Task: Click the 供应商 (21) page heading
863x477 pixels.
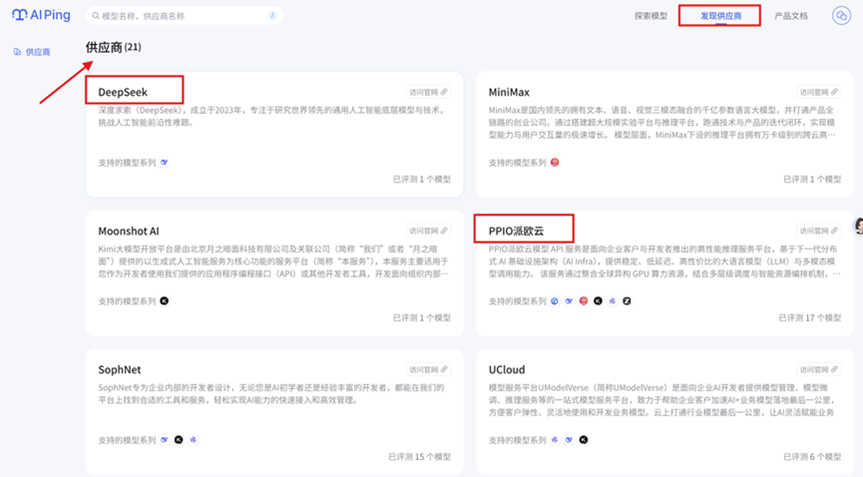Action: tap(113, 47)
